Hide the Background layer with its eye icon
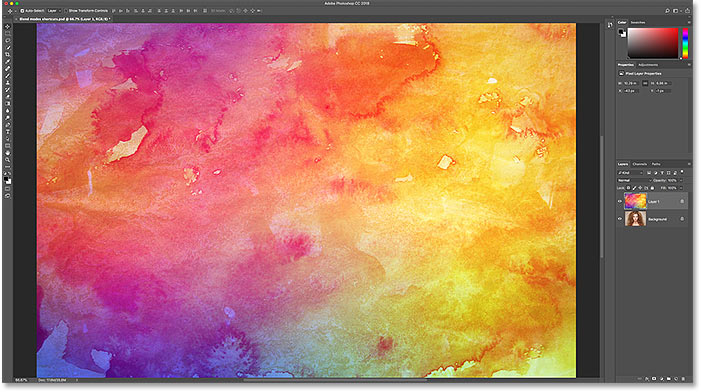Image resolution: width=701 pixels, height=392 pixels. [x=620, y=219]
